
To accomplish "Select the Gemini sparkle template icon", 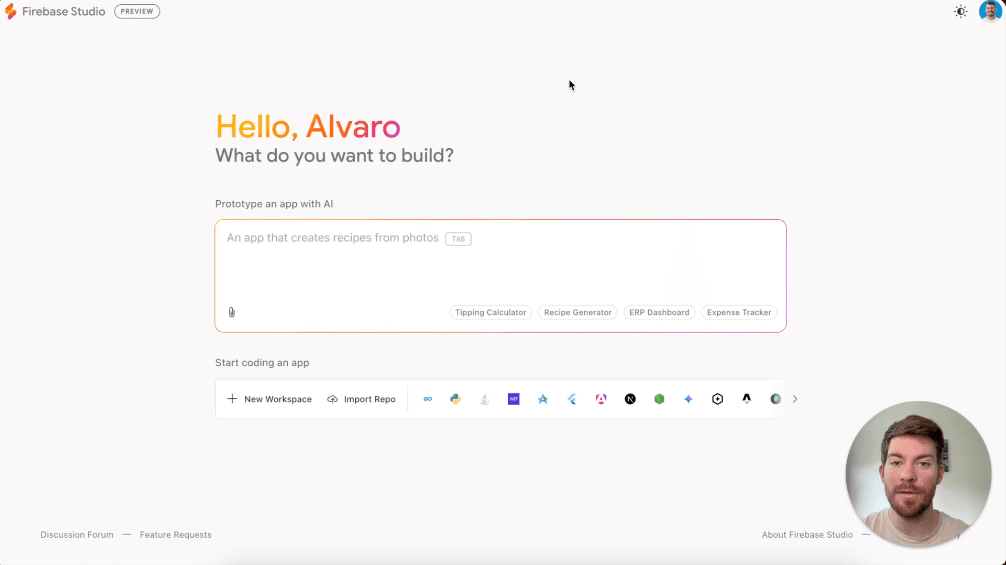I will (x=688, y=399).
